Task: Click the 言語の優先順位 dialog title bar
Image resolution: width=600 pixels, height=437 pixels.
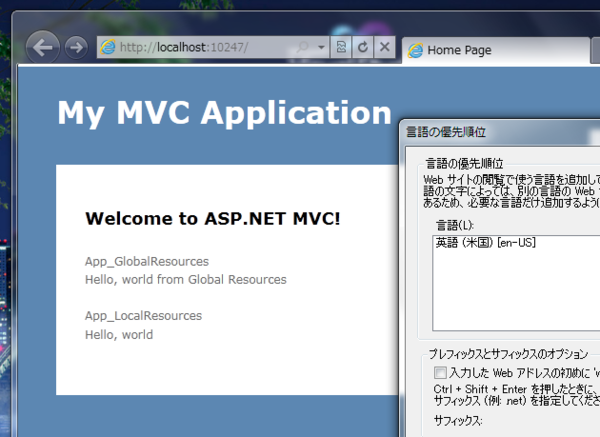Action: coord(499,132)
